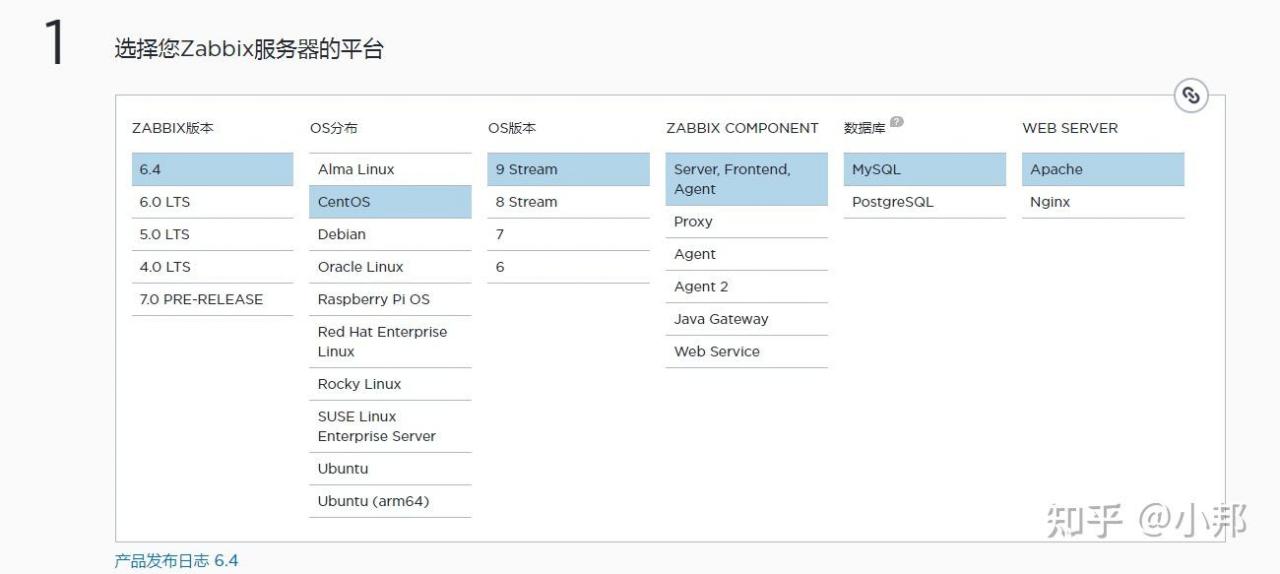
Task: Select the Web Service component
Action: pyautogui.click(x=747, y=351)
